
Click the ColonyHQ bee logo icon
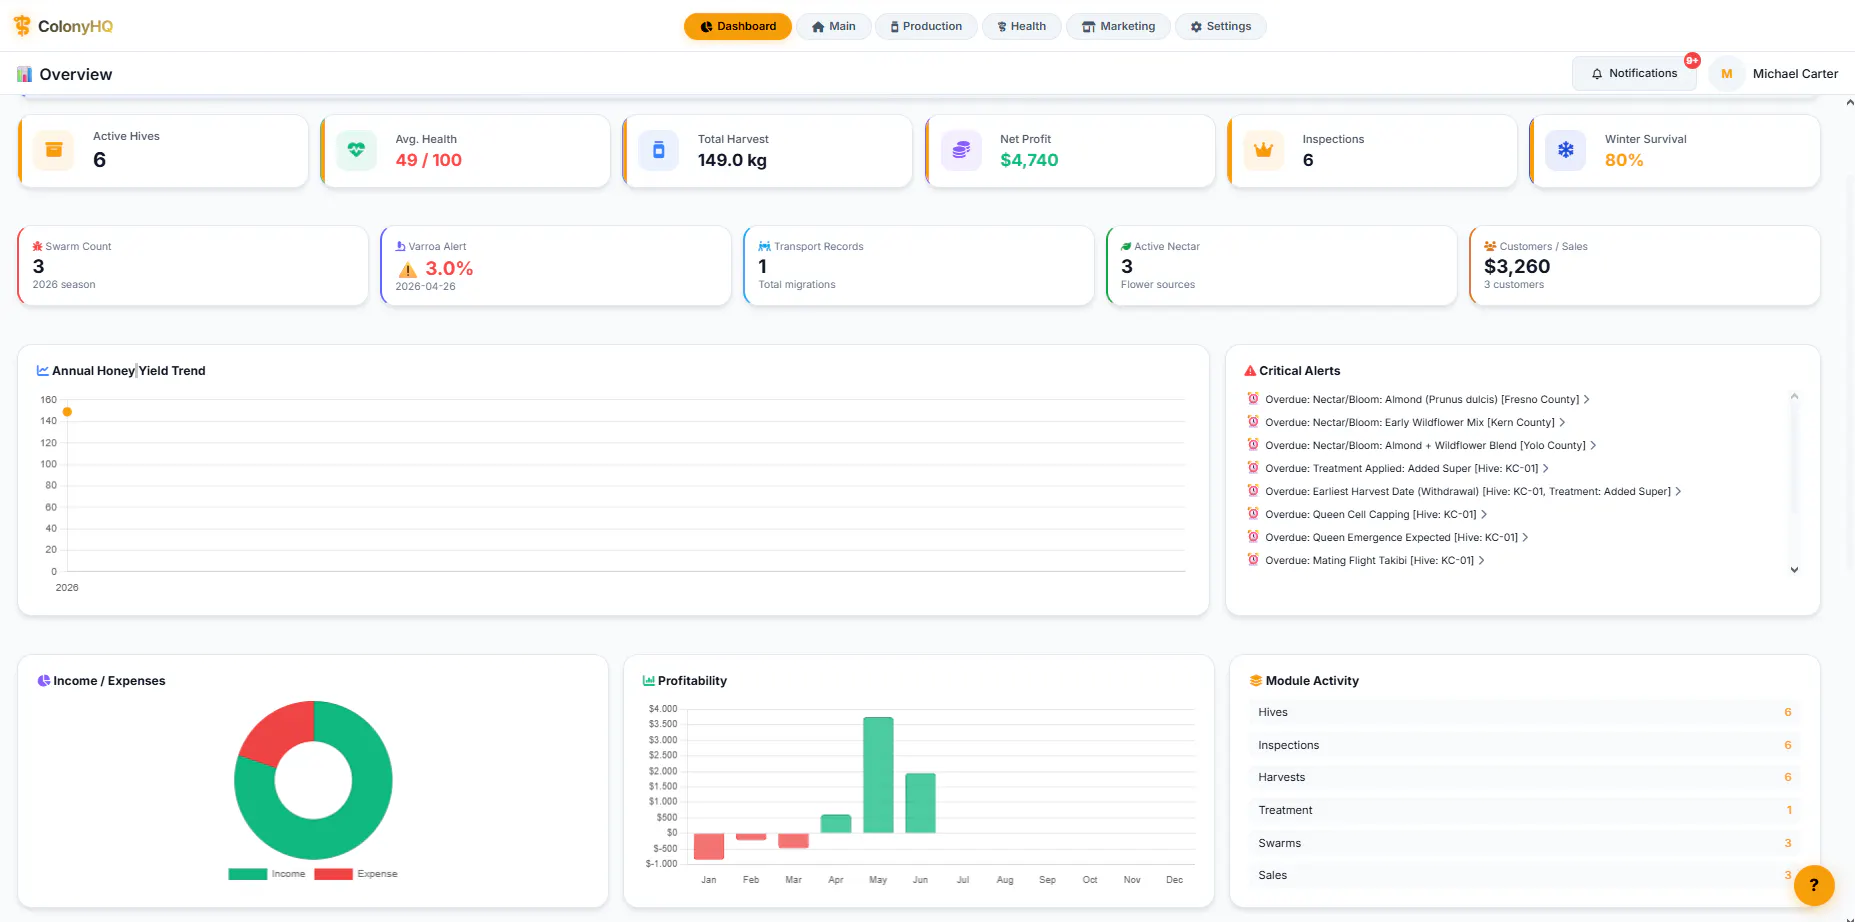pos(21,26)
